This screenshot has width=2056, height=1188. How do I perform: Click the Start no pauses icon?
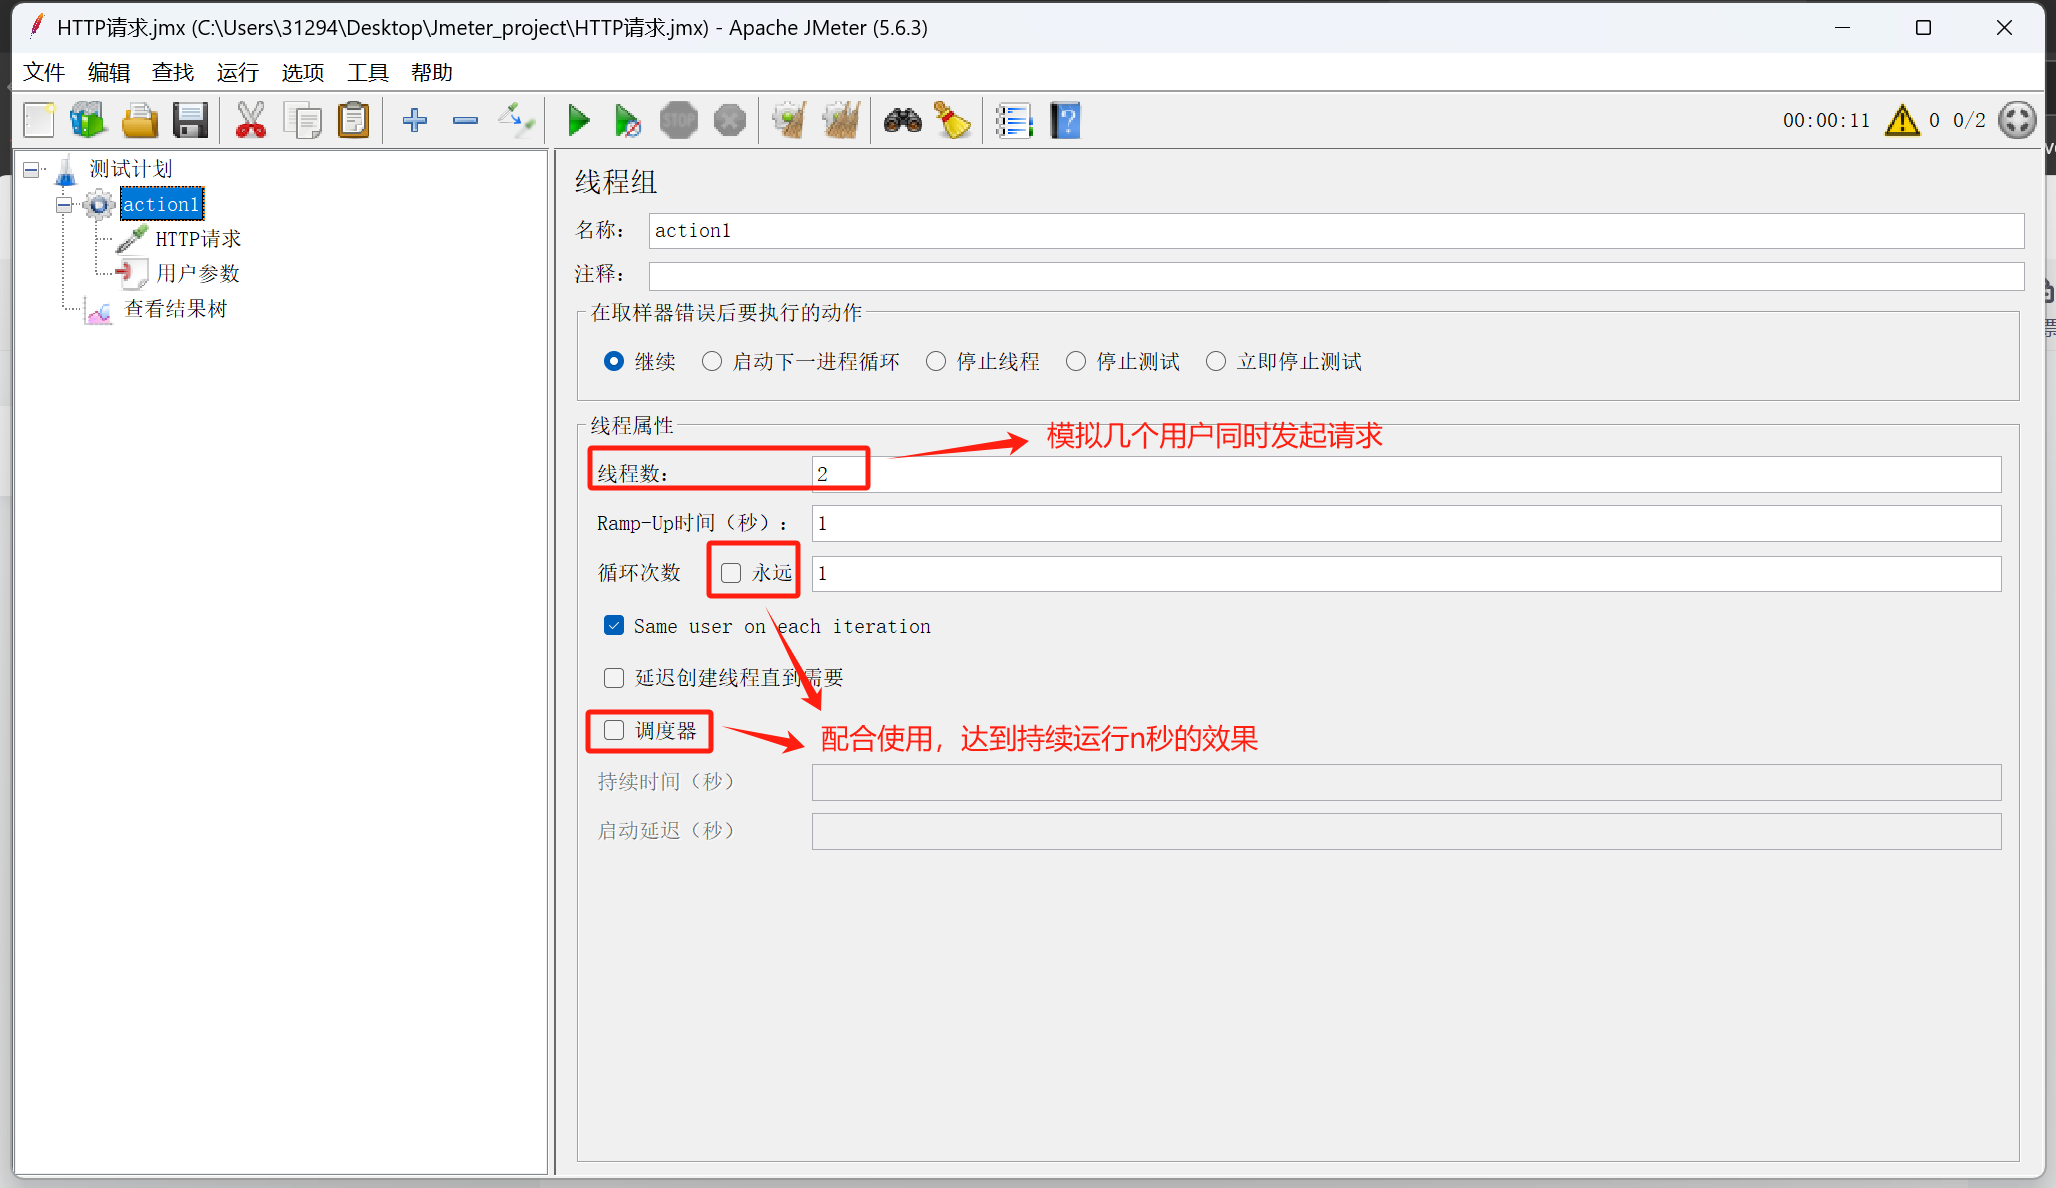(x=627, y=121)
